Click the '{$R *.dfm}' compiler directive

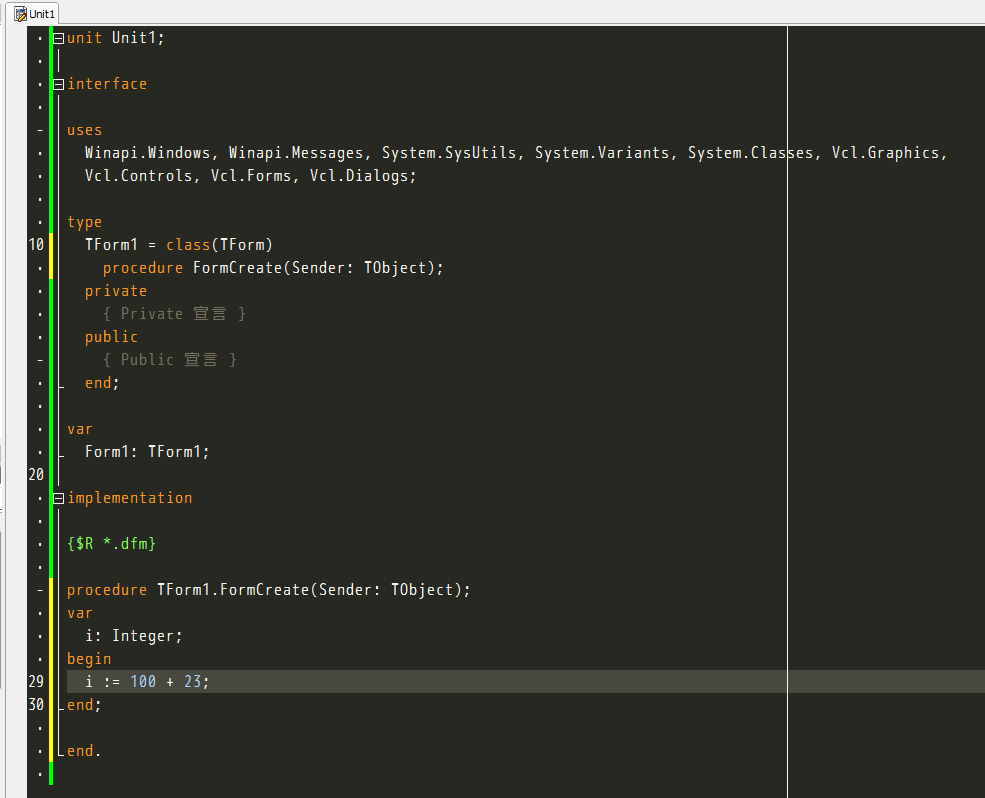tap(111, 544)
